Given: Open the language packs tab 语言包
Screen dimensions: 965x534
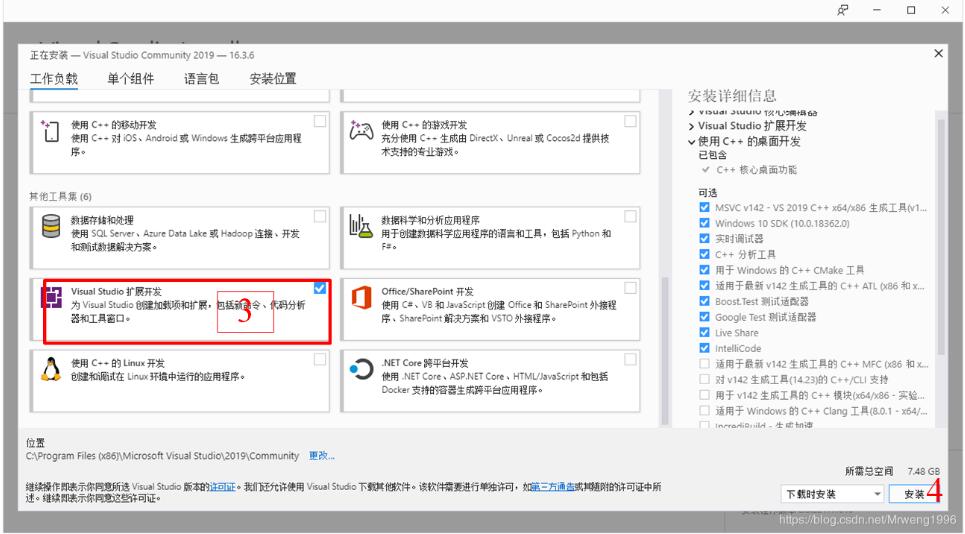Looking at the screenshot, I should tap(201, 79).
